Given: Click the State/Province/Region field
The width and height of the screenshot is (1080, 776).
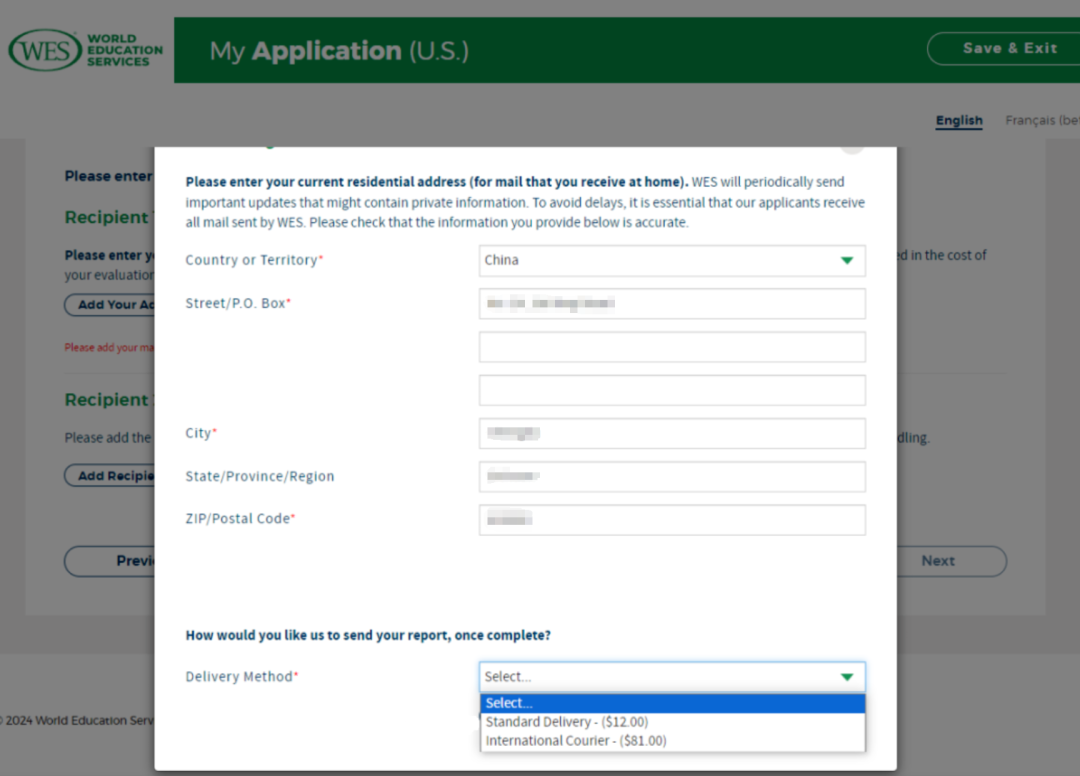Looking at the screenshot, I should point(671,477).
